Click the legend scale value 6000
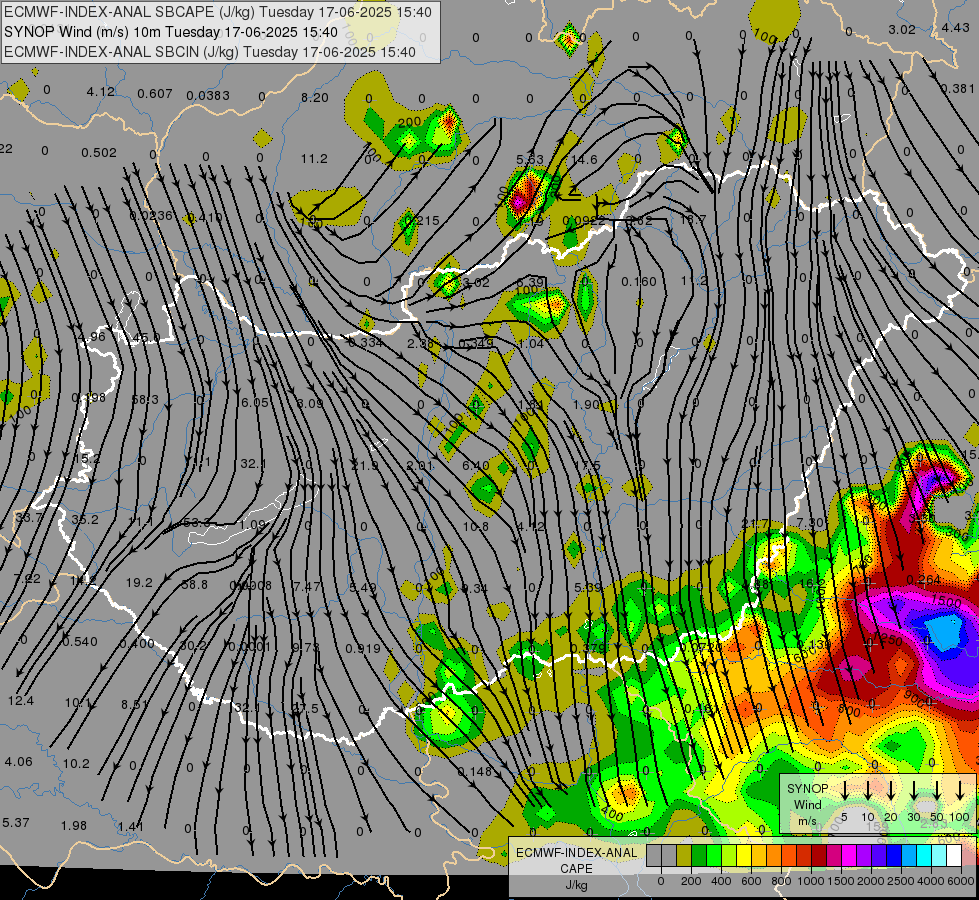The height and width of the screenshot is (900, 979). pyautogui.click(x=961, y=881)
